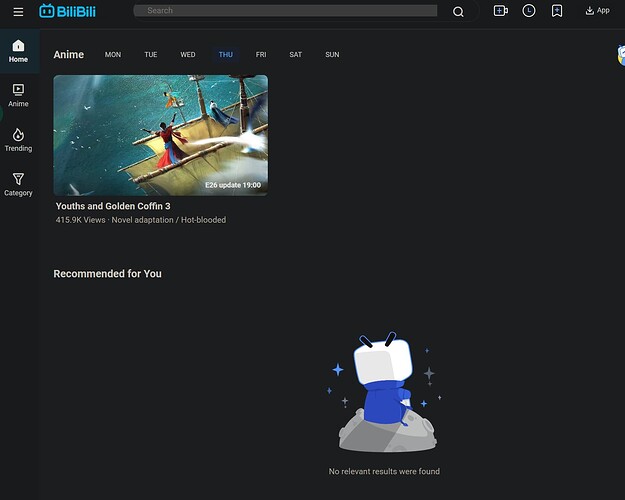This screenshot has height=500, width=625.
Task: Open Trending in sidebar
Action: 18,140
